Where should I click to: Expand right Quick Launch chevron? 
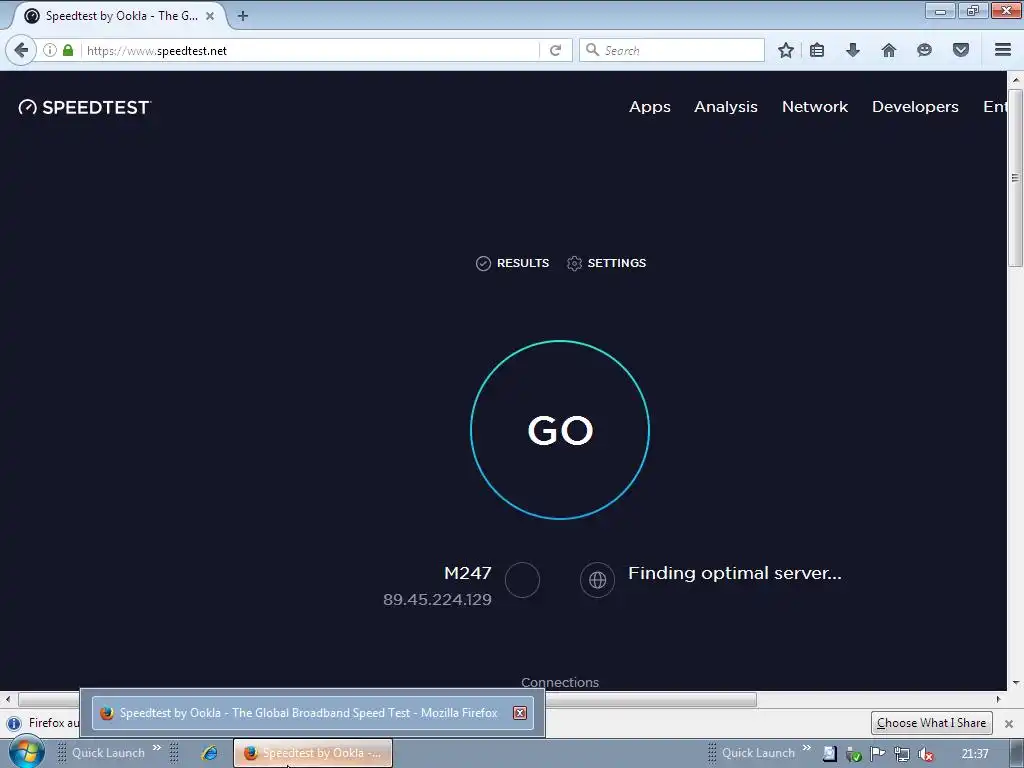tap(807, 748)
